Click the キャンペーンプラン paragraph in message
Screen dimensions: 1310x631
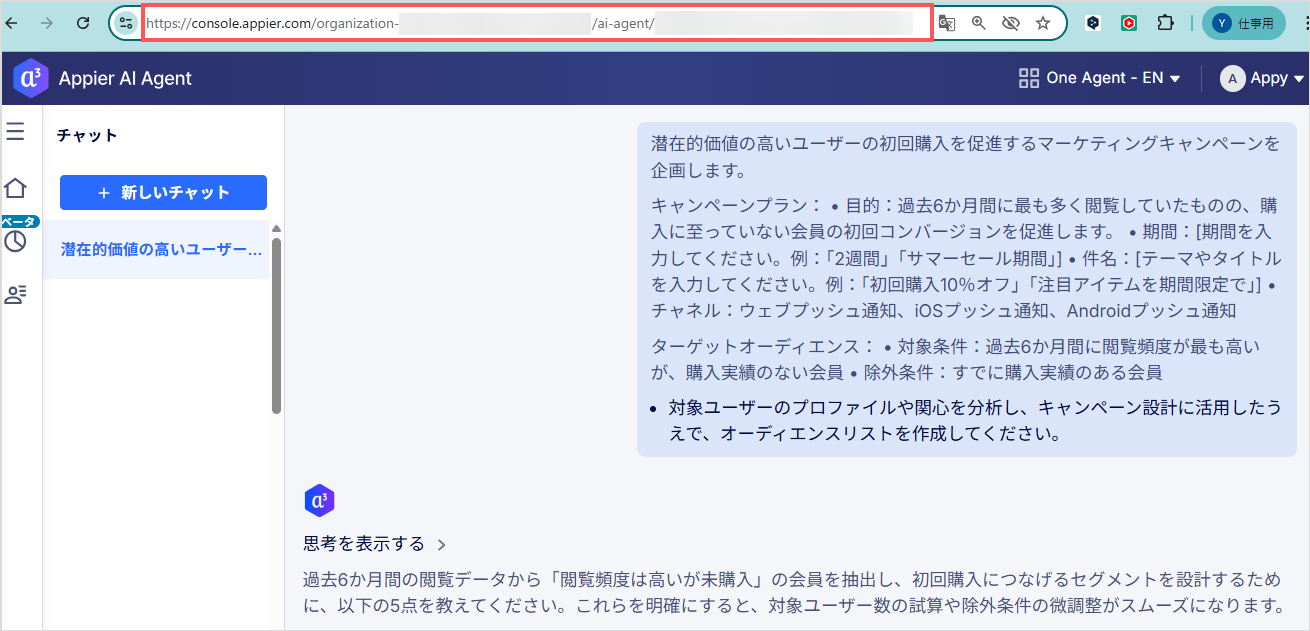click(x=964, y=258)
